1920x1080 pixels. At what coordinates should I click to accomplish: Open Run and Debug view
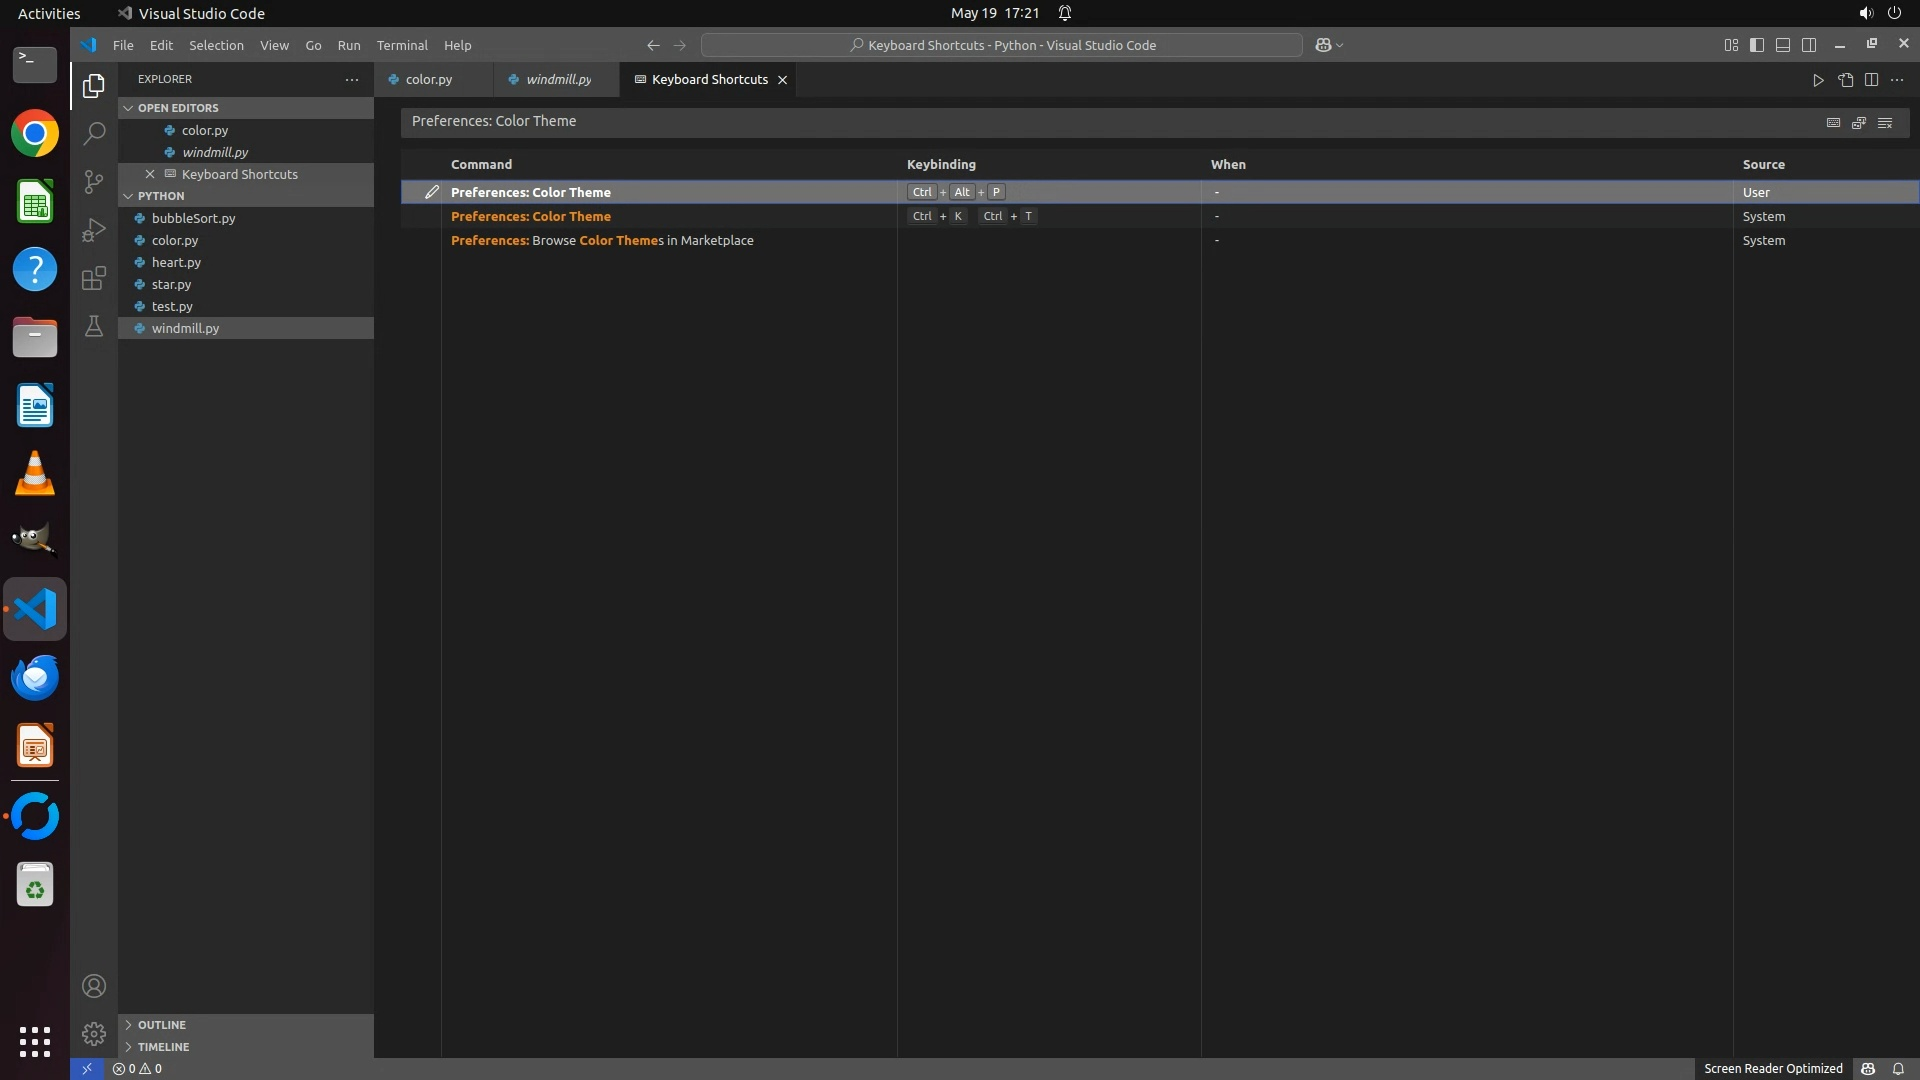[x=94, y=230]
